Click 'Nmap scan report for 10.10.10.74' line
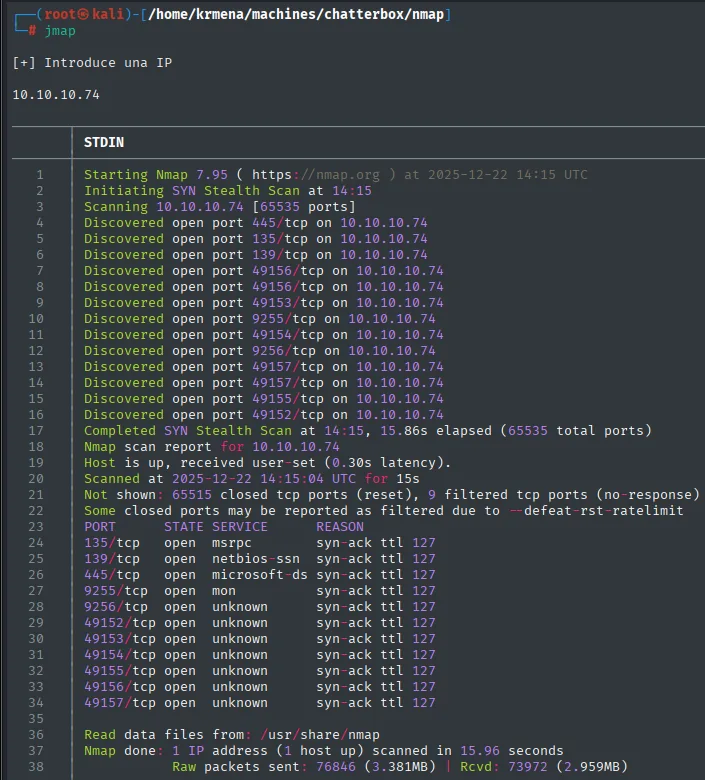The height and width of the screenshot is (780, 705). (211, 446)
